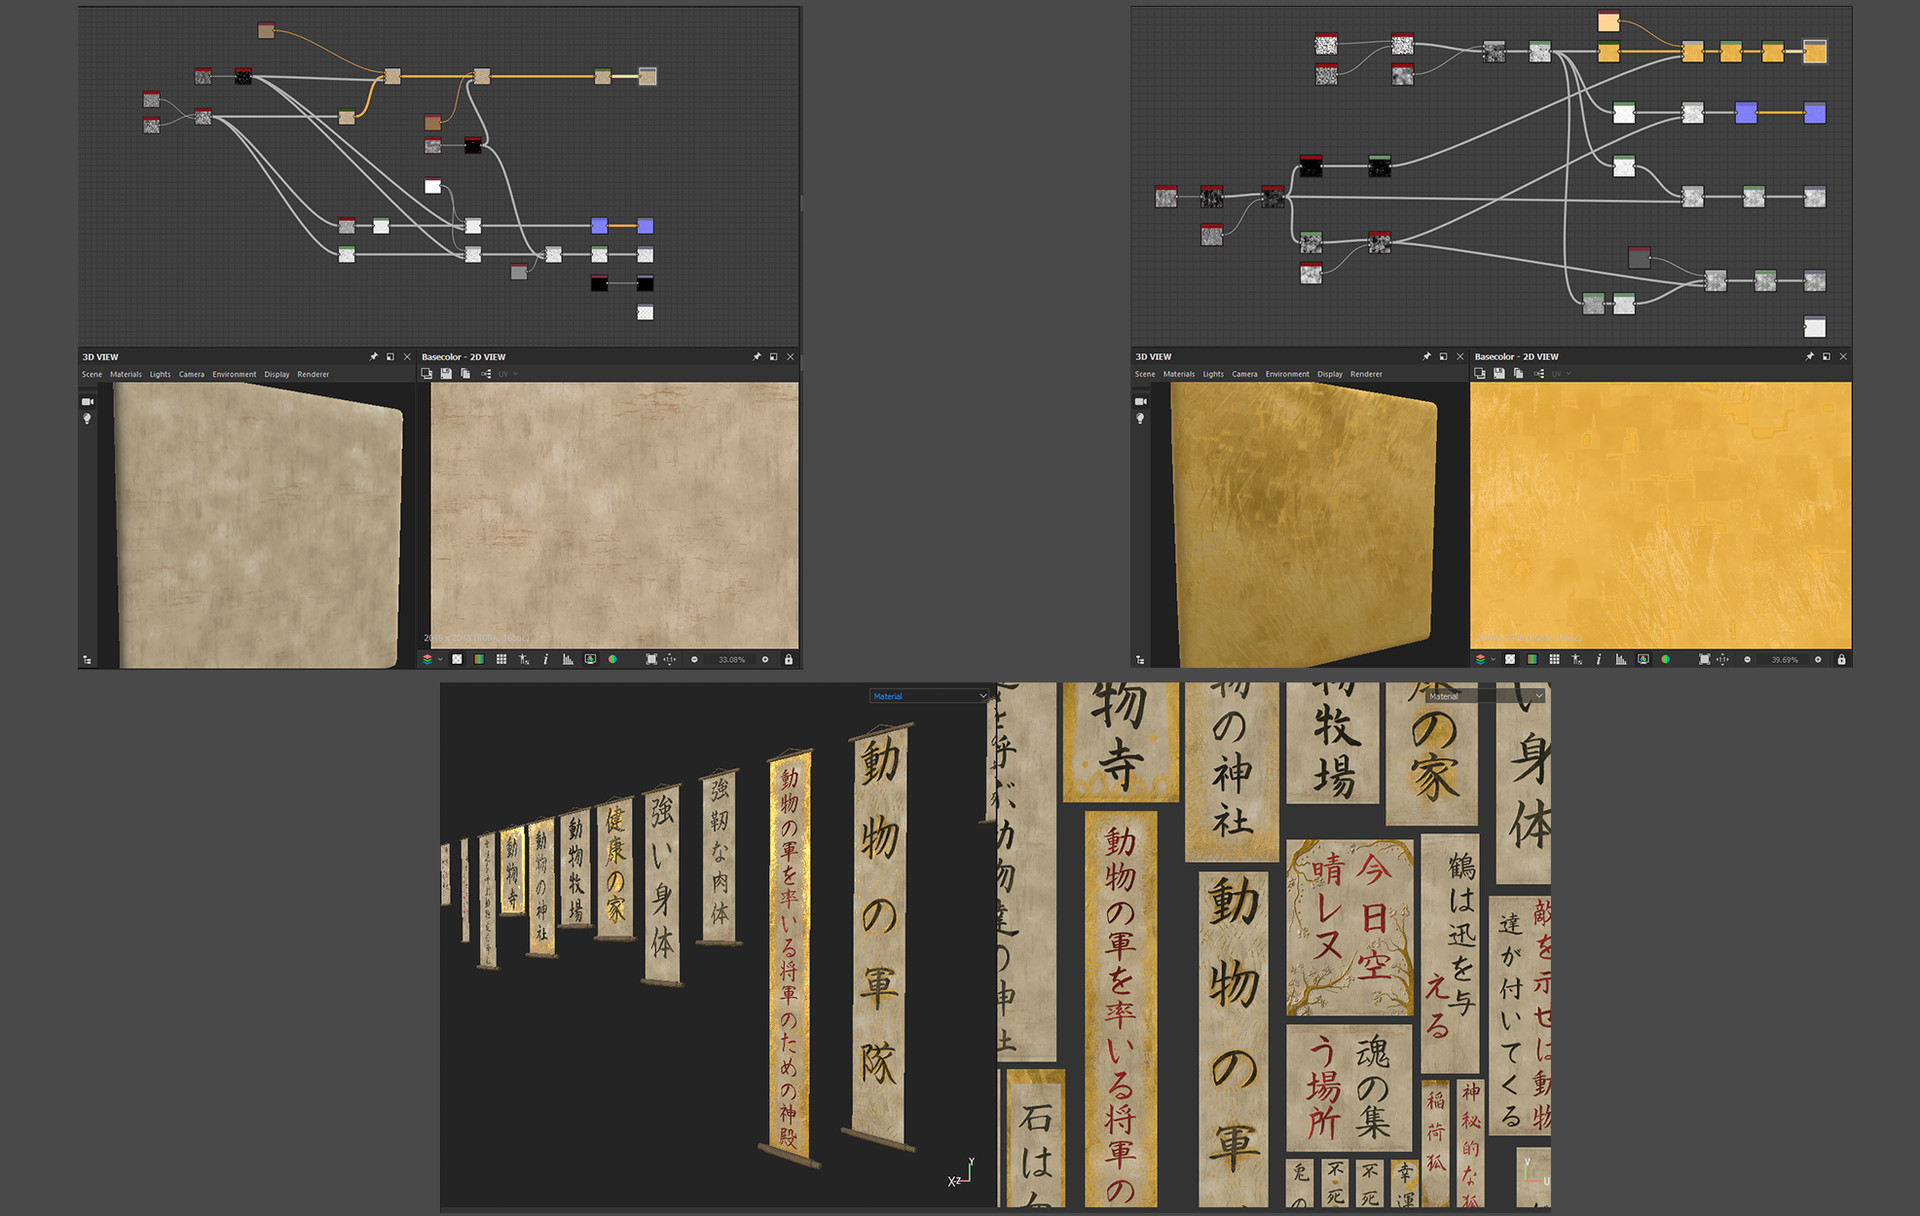The width and height of the screenshot is (1920, 1216).
Task: Show histogram in paper 2D view
Action: pos(567,660)
